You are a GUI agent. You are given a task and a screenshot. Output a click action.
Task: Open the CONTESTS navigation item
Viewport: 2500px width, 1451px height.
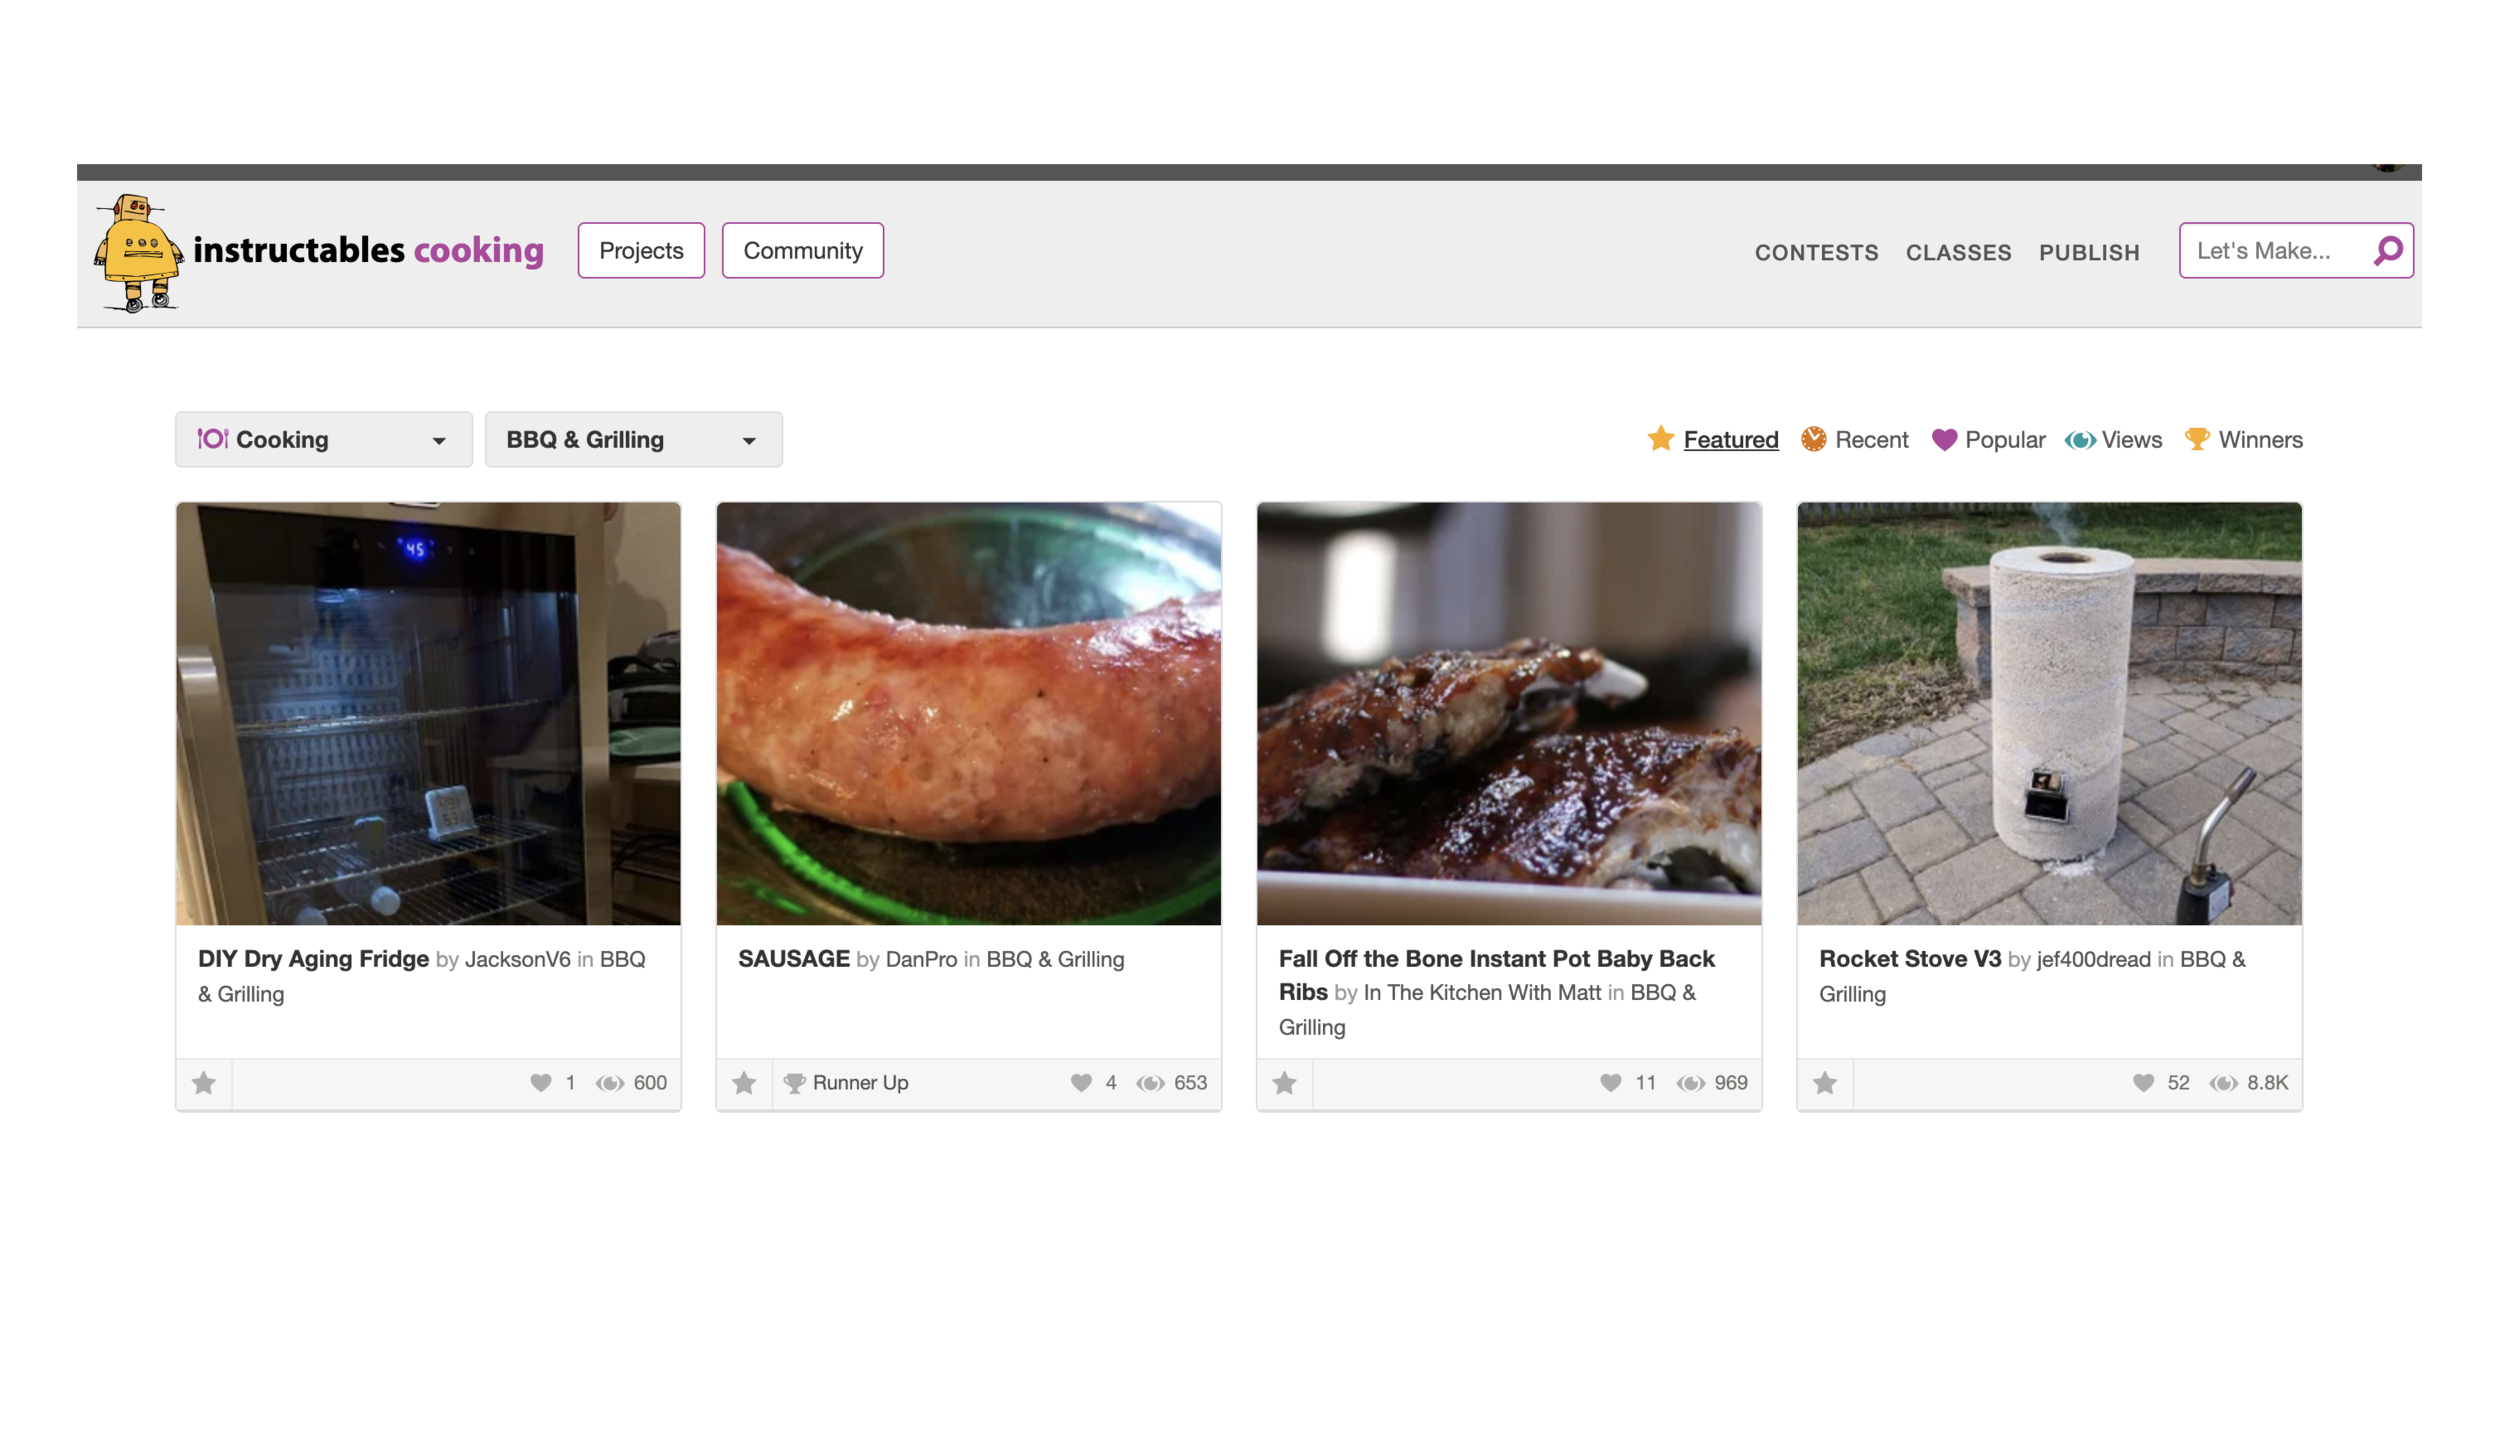pyautogui.click(x=1816, y=253)
